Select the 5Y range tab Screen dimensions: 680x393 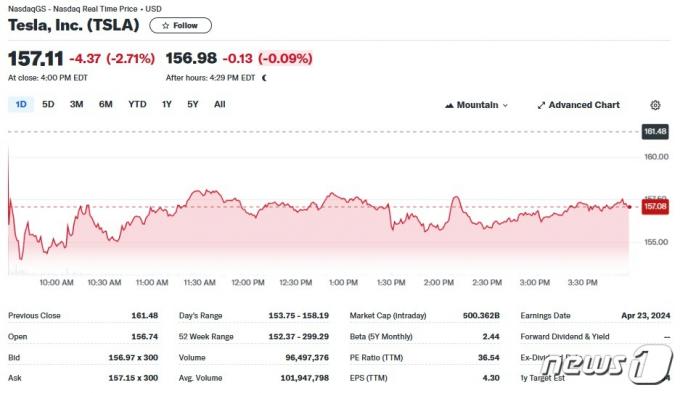click(x=193, y=105)
